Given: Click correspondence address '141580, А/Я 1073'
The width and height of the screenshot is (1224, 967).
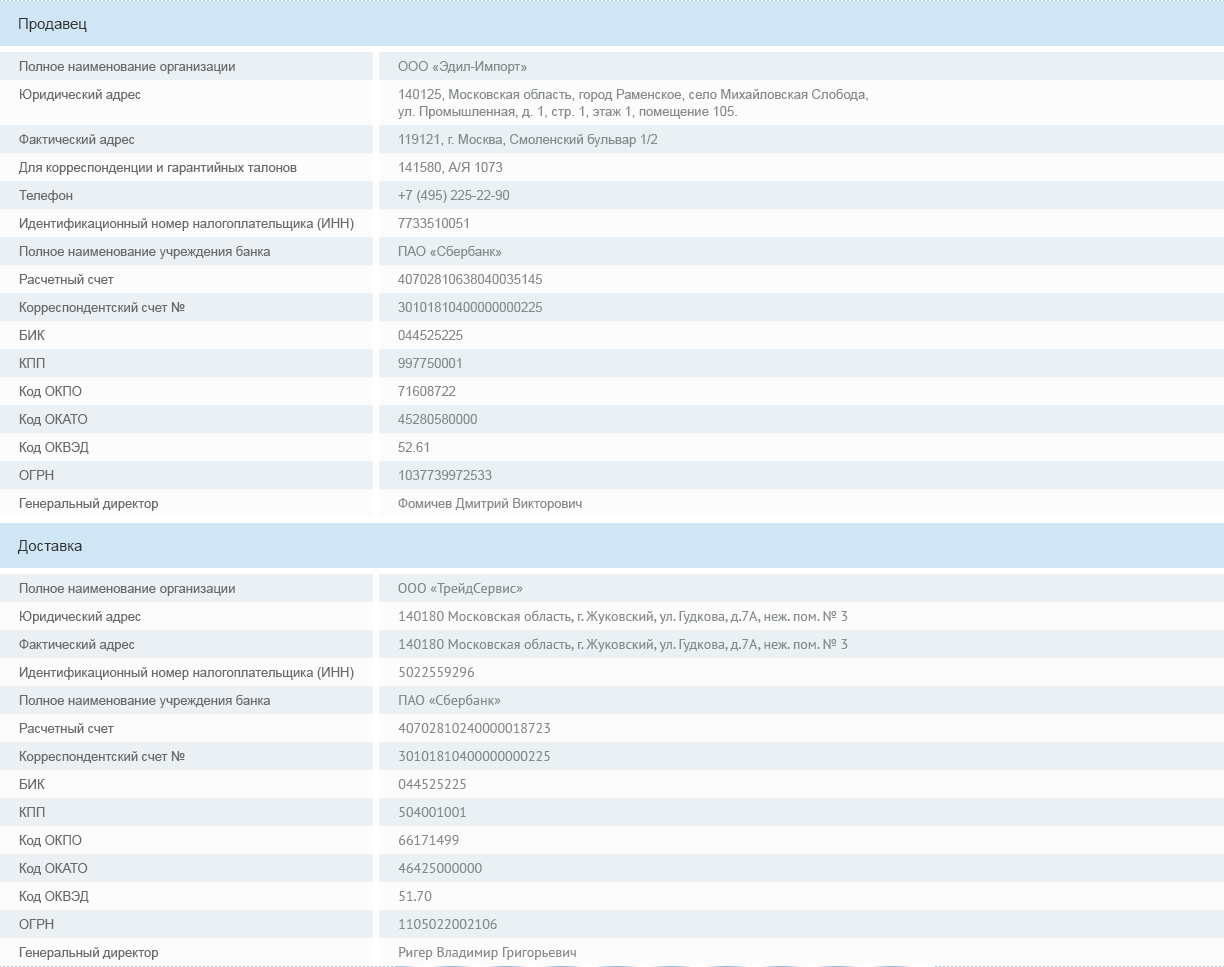Looking at the screenshot, I should 450,167.
